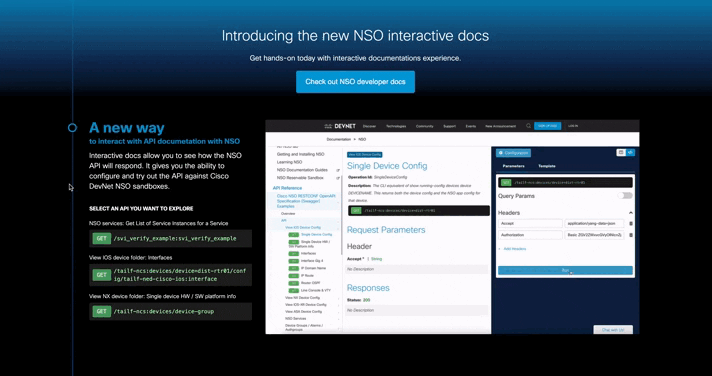
Task: Click the Authorization header name field
Action: click(x=530, y=235)
